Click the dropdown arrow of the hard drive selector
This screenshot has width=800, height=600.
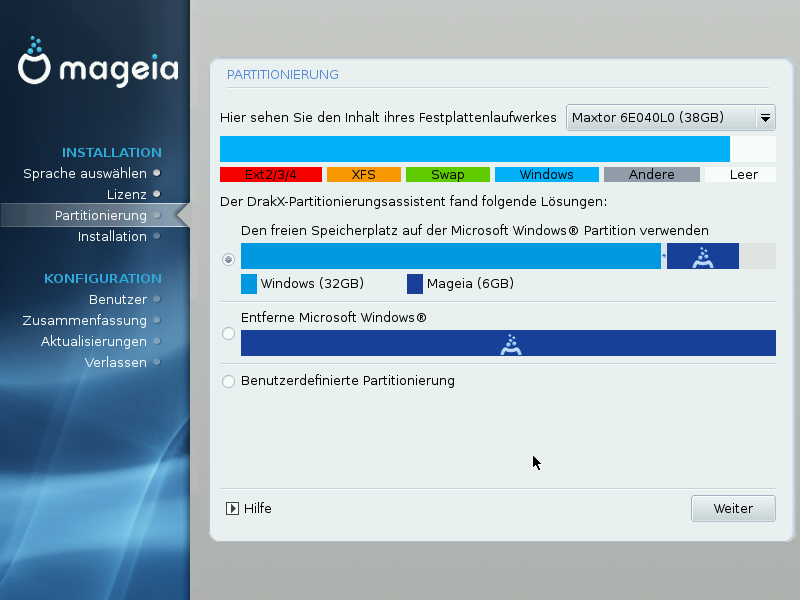coord(765,118)
